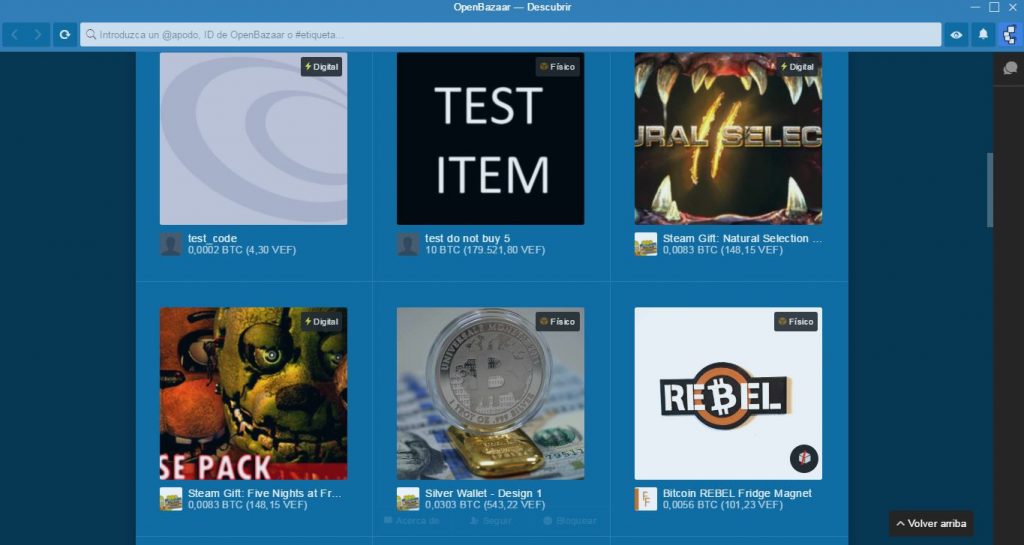Click vendor avatar beside Silver Wallet listing
This screenshot has height=545, width=1024.
tap(408, 499)
